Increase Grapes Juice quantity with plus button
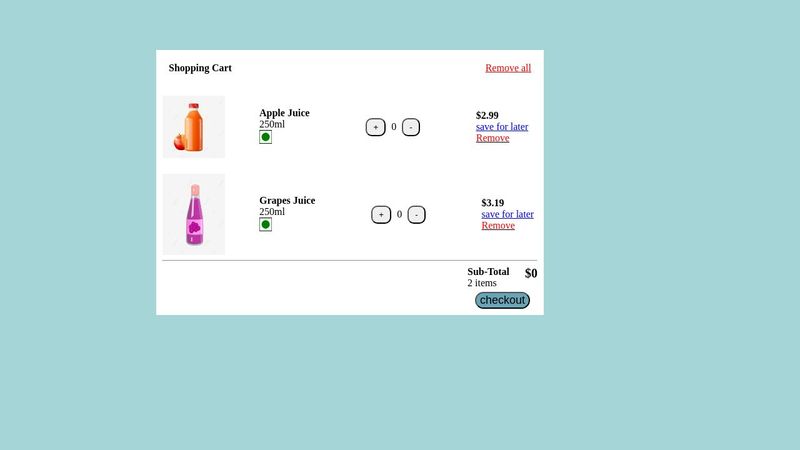 coord(381,214)
